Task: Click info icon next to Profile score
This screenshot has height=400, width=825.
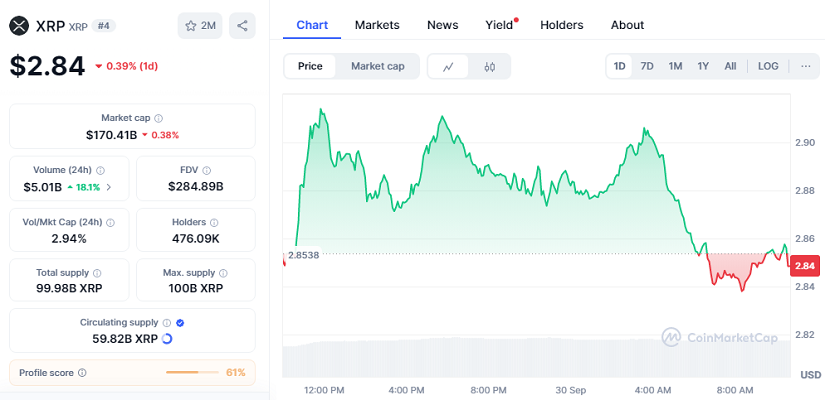Action: [82, 373]
